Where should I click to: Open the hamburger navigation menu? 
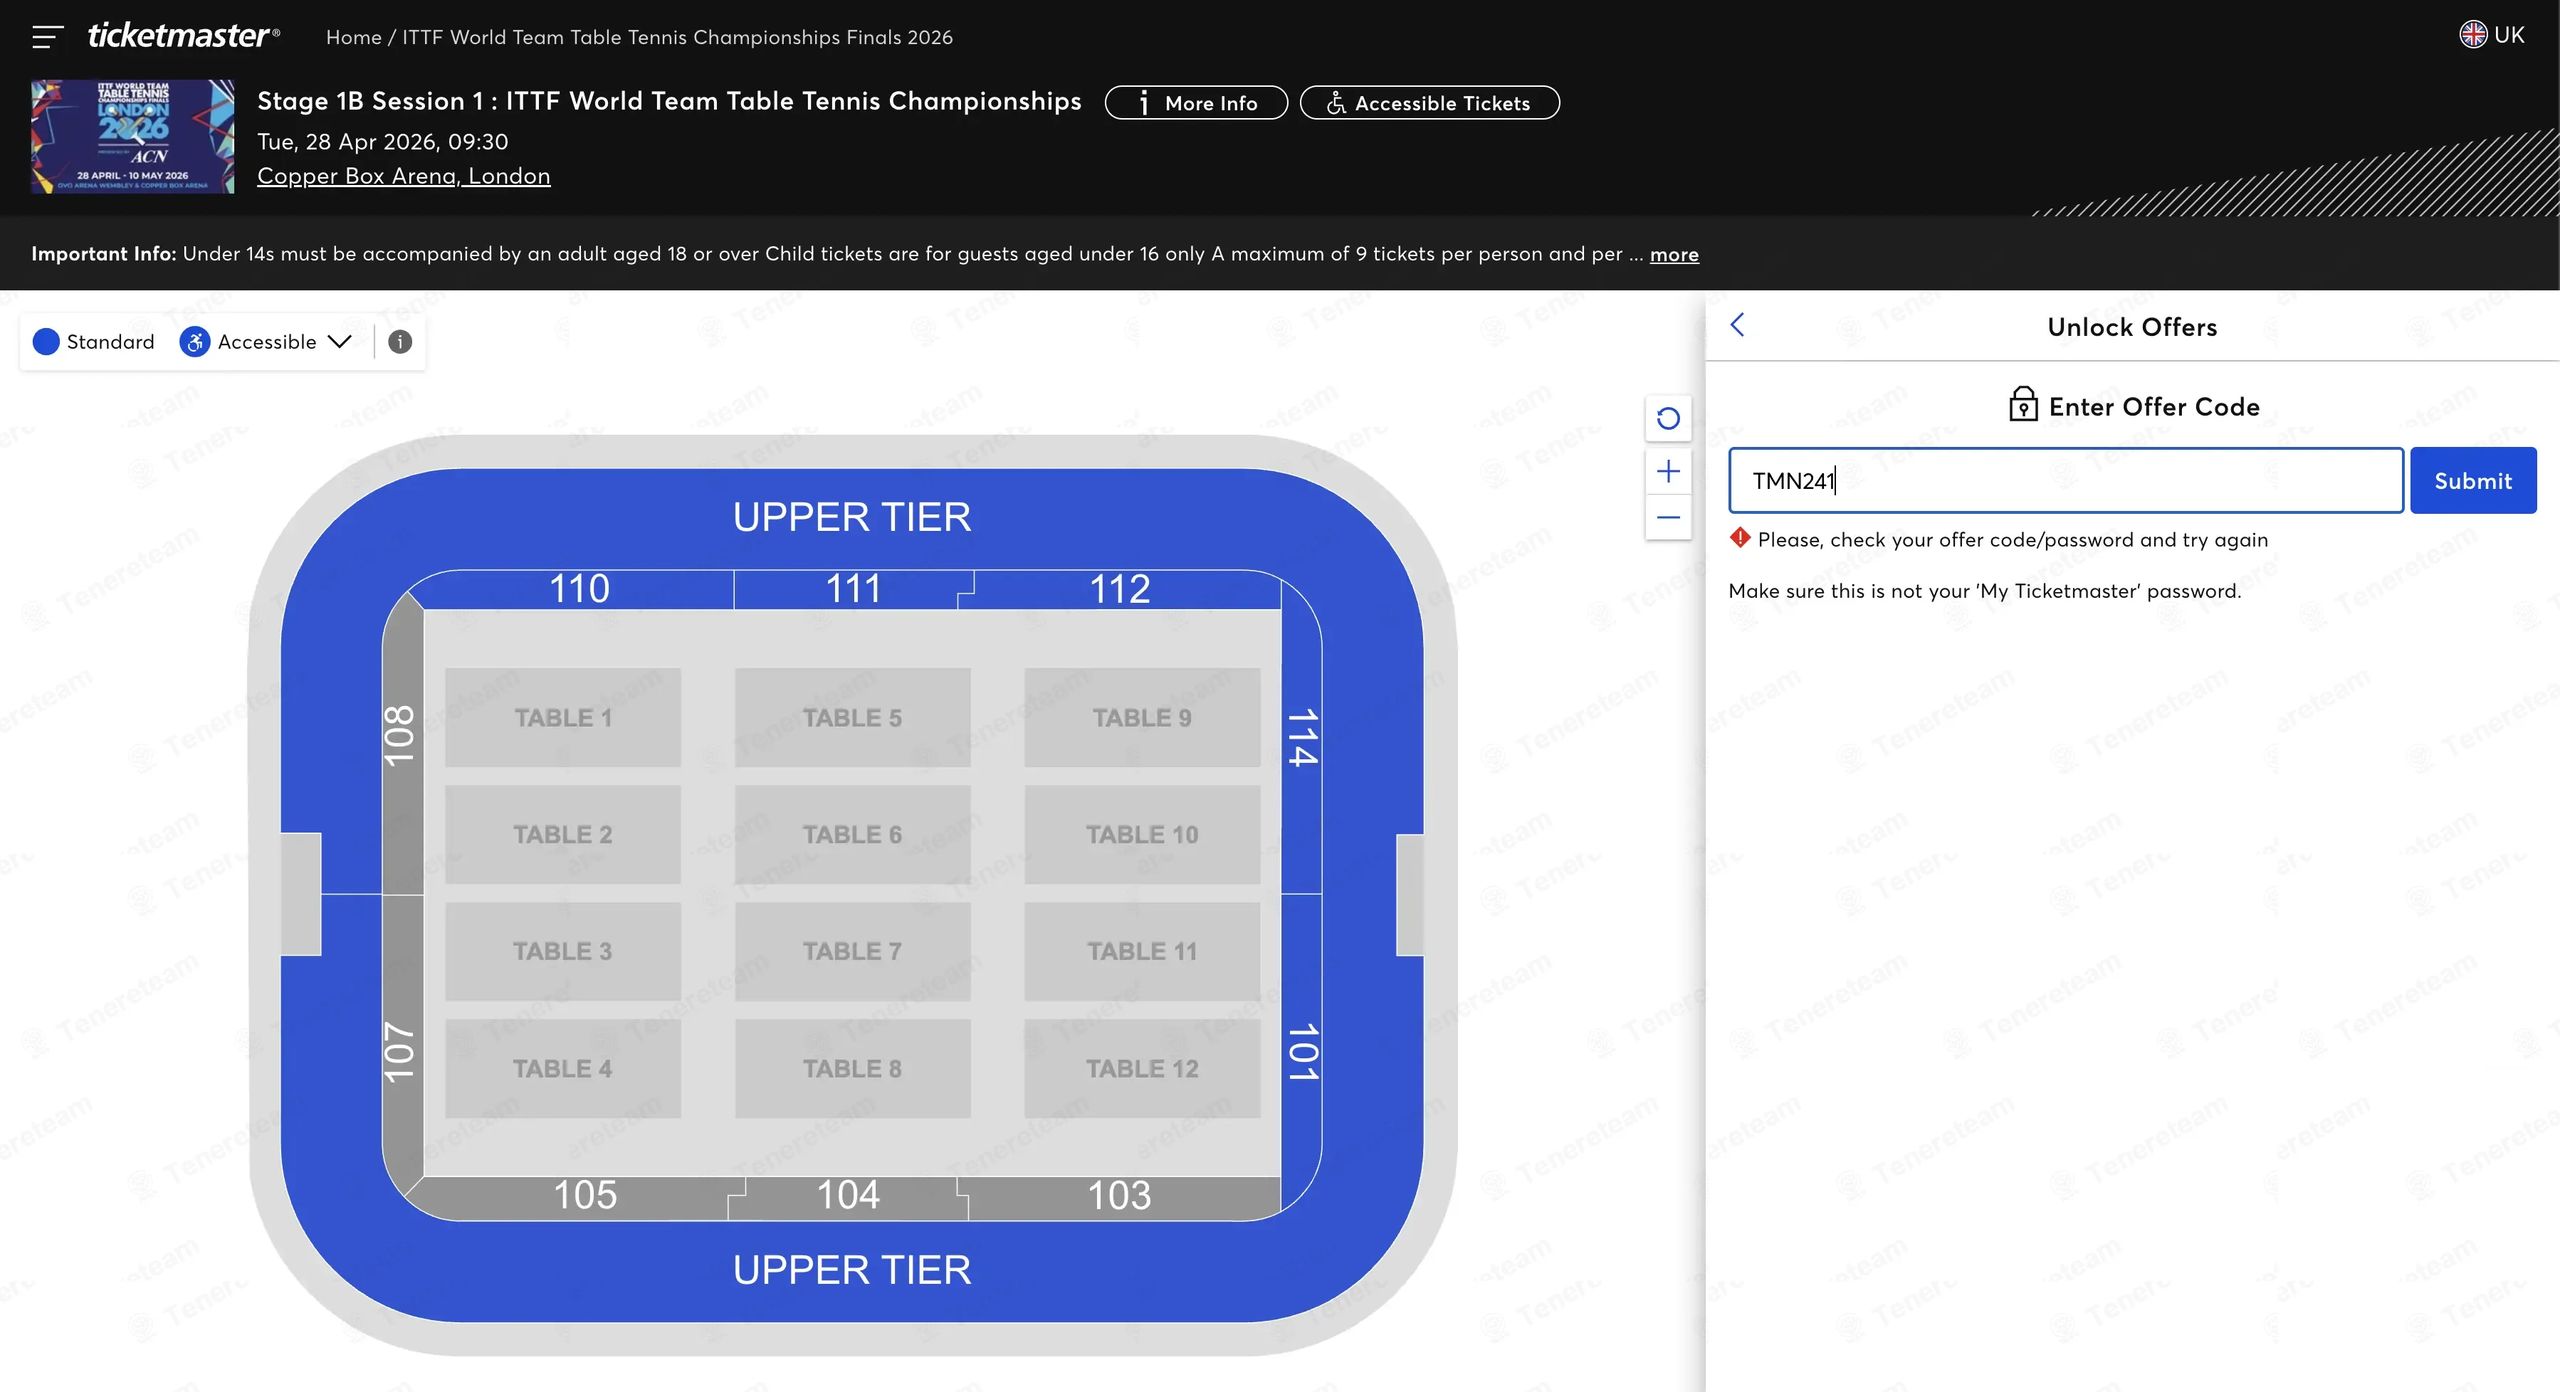pyautogui.click(x=47, y=37)
